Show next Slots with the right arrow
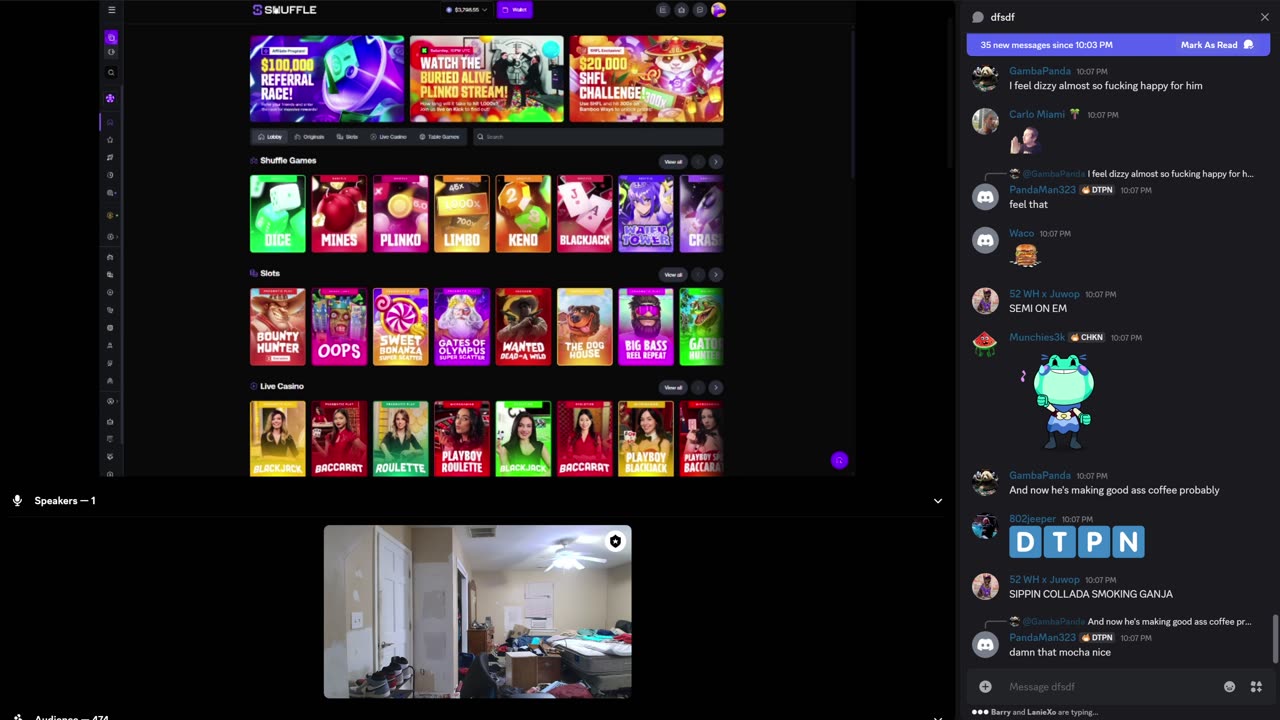This screenshot has width=1280, height=720. coord(716,274)
